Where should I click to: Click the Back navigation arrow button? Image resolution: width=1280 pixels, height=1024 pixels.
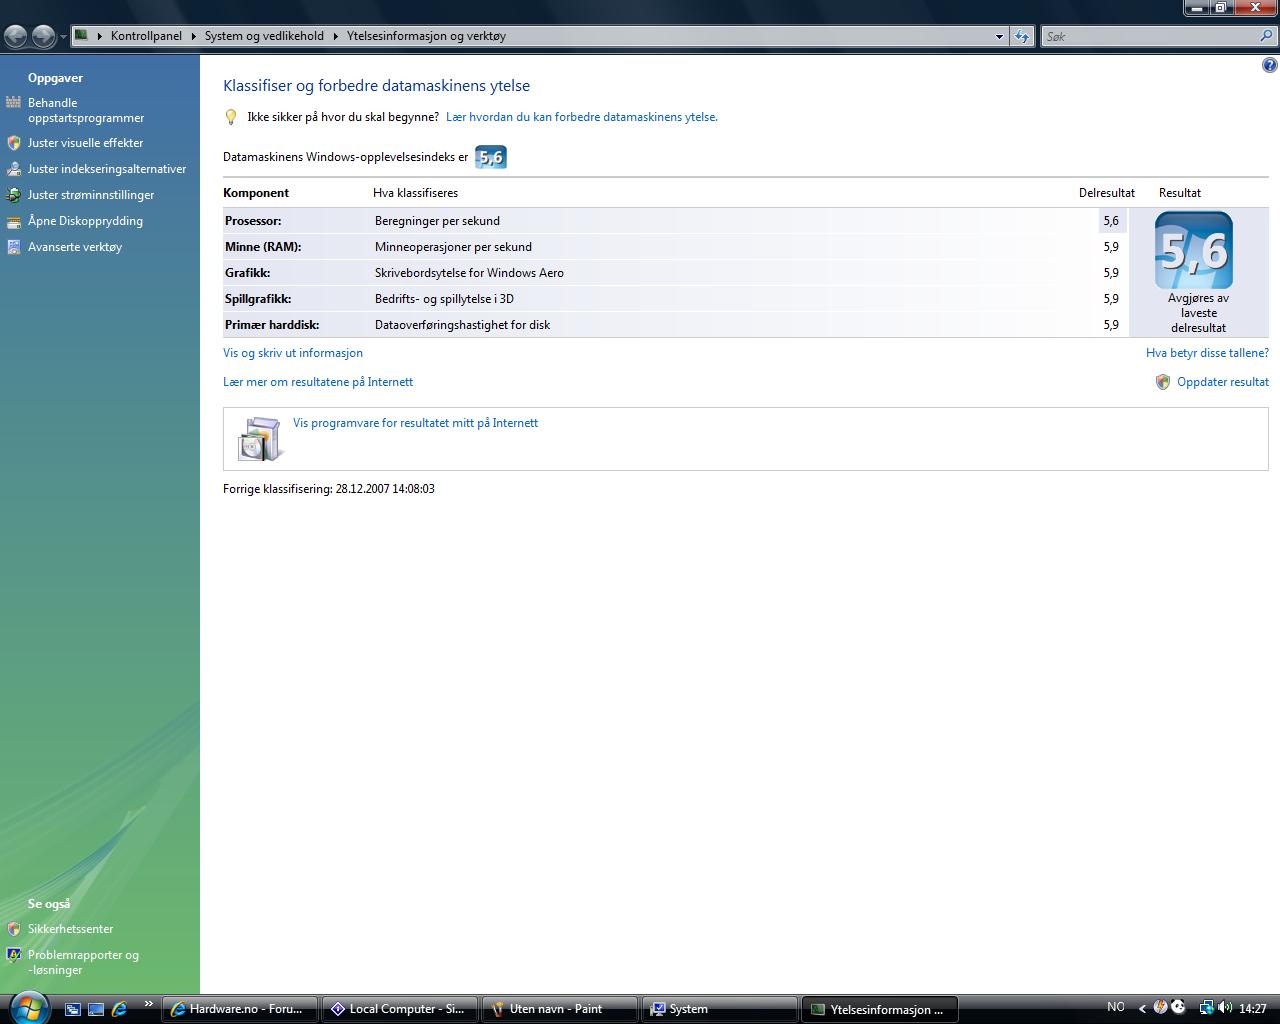pyautogui.click(x=16, y=37)
